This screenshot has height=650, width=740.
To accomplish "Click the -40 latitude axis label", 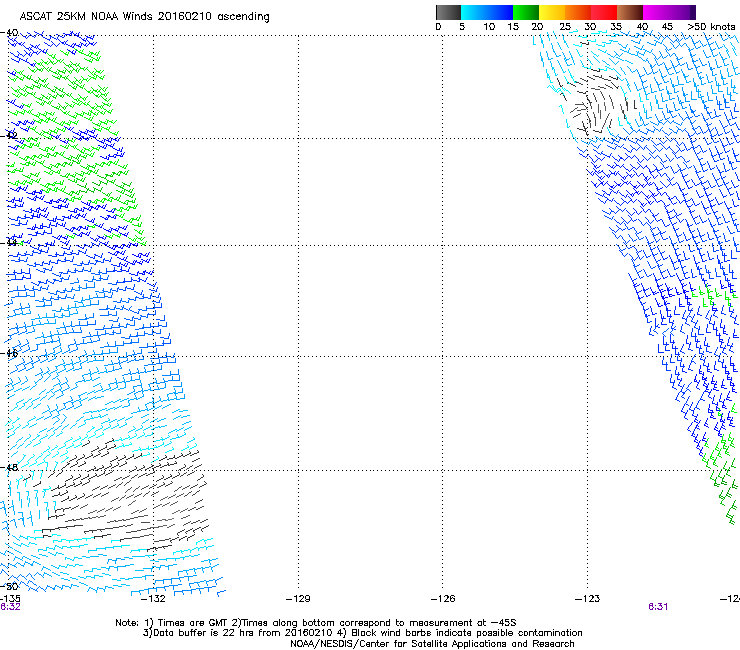I will [x=9, y=33].
